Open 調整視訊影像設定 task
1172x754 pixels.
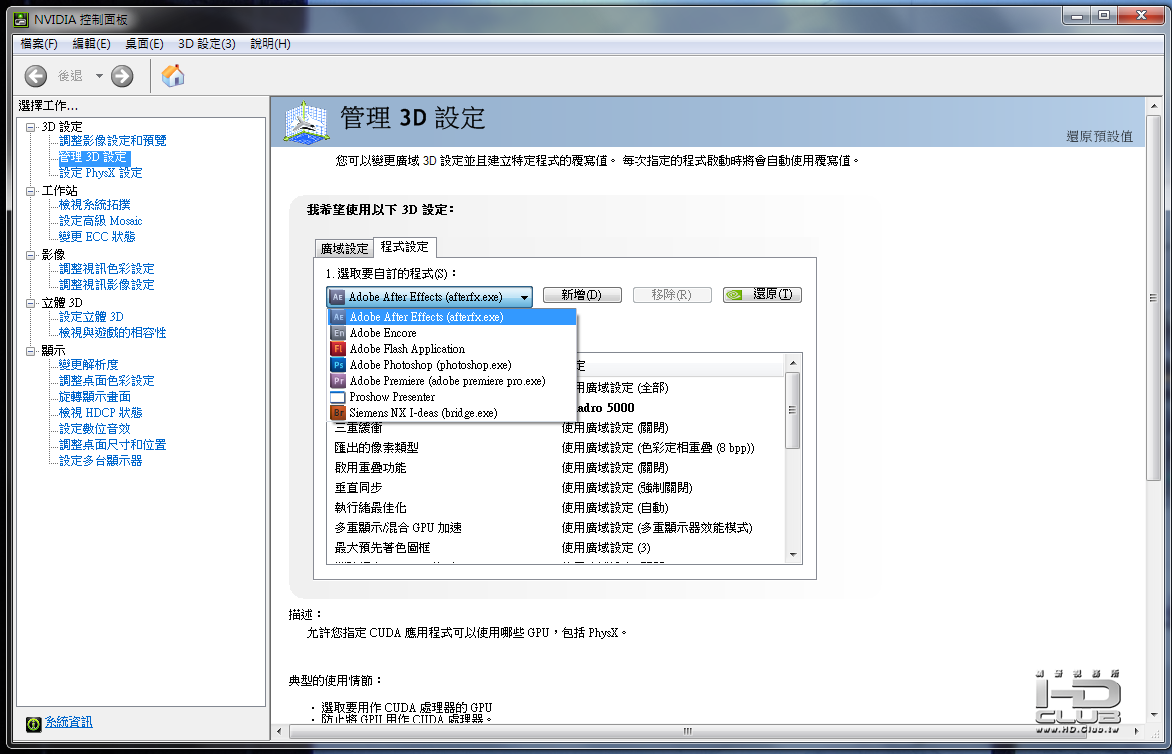click(x=107, y=285)
